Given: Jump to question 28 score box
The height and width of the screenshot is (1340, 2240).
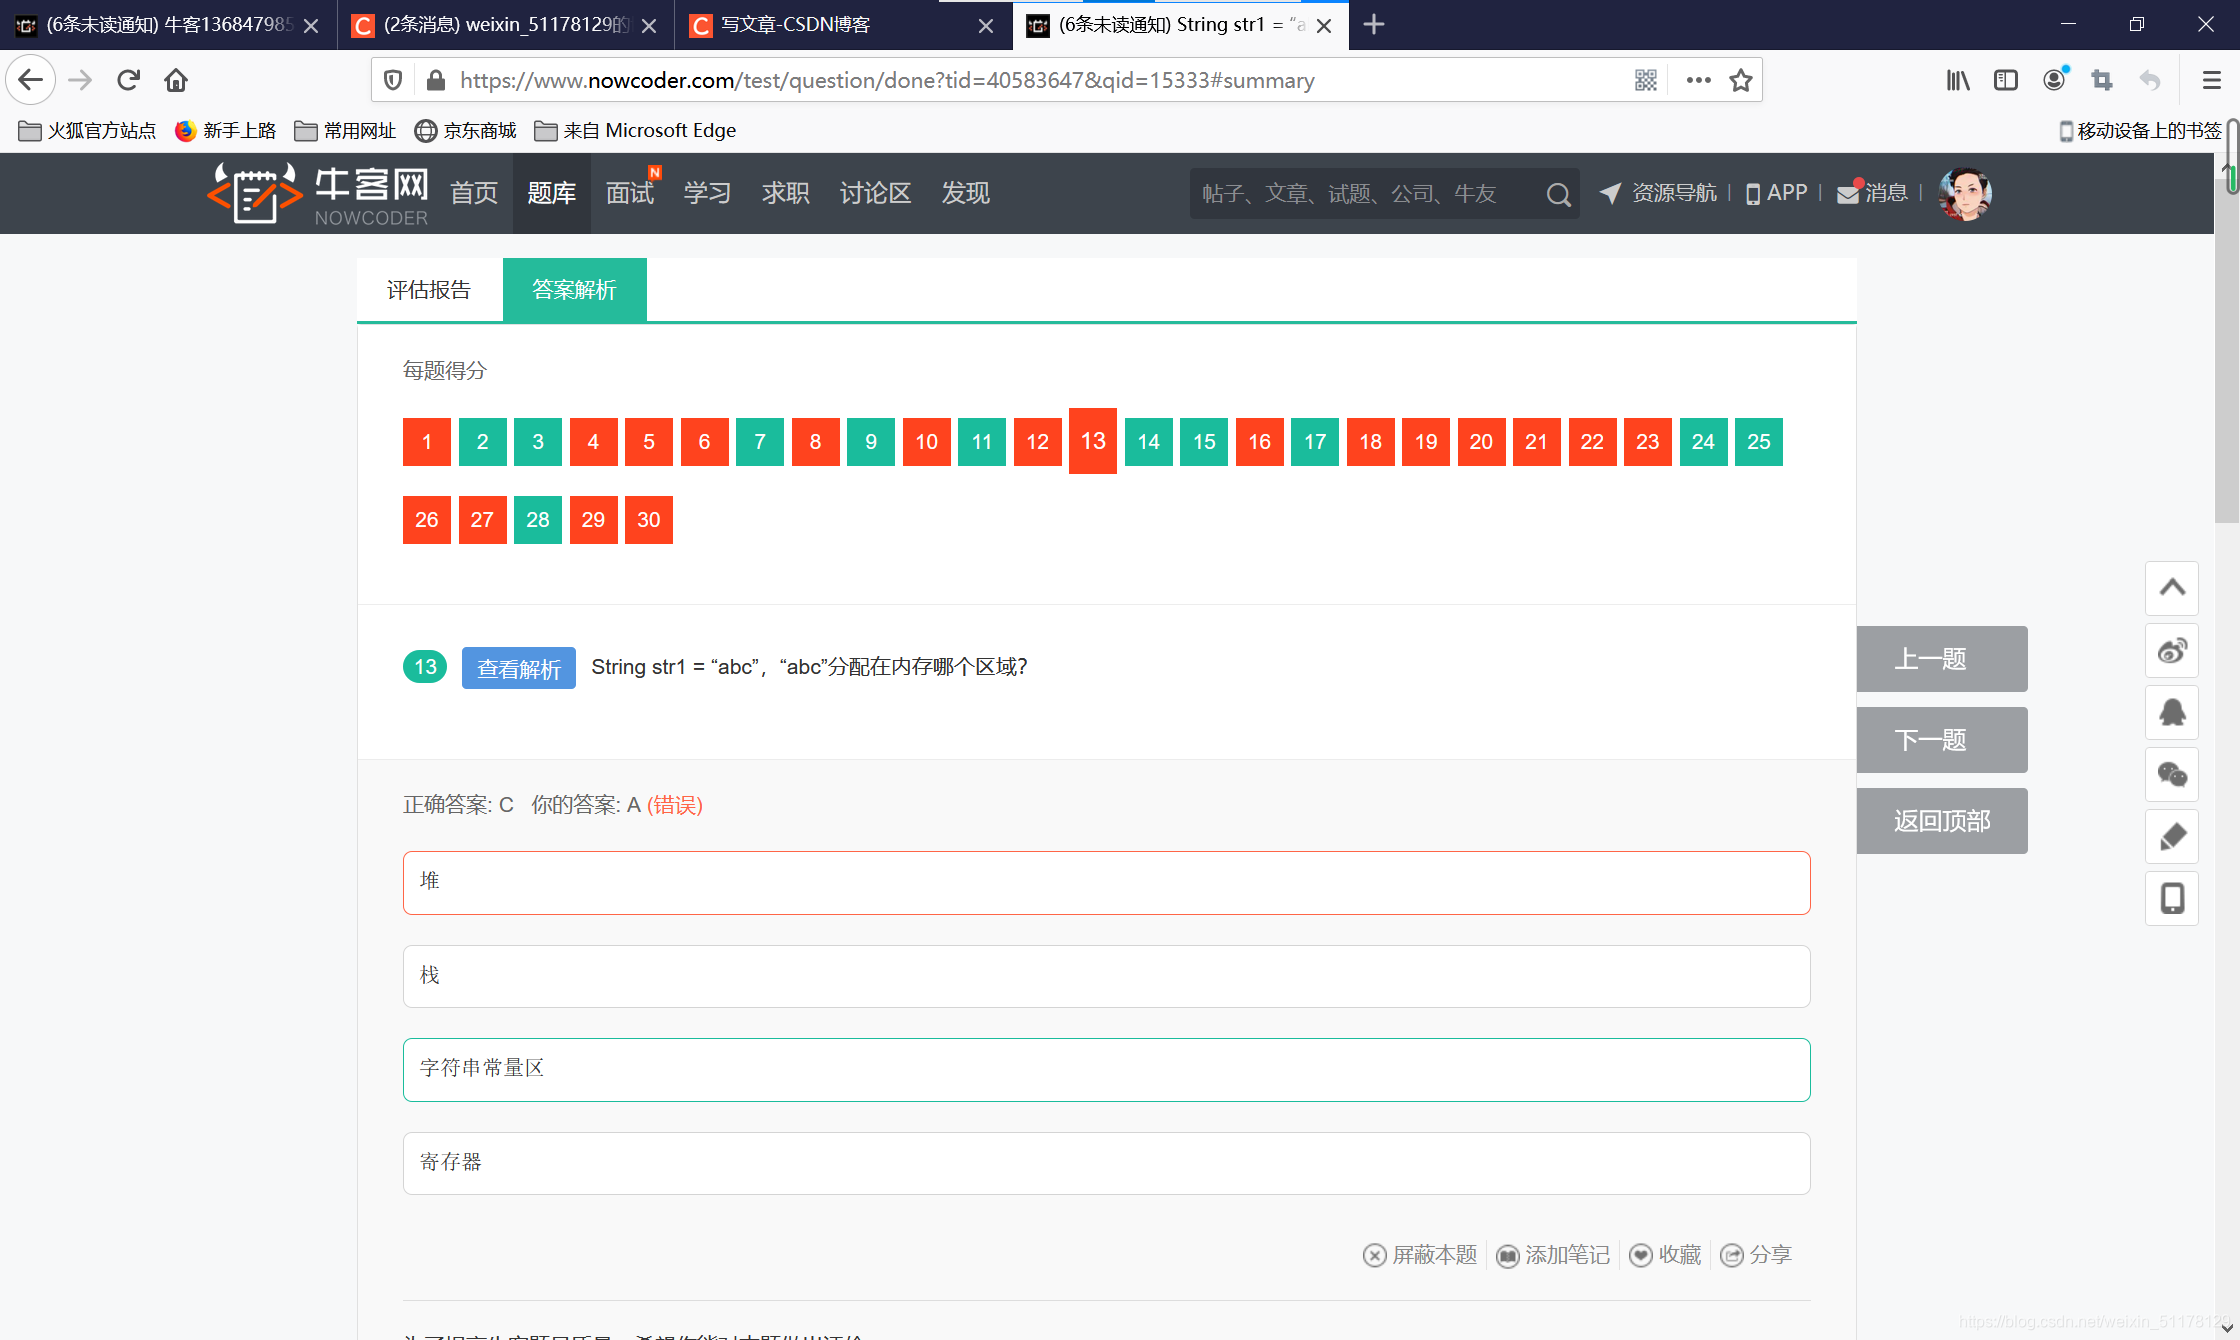Looking at the screenshot, I should tap(538, 520).
